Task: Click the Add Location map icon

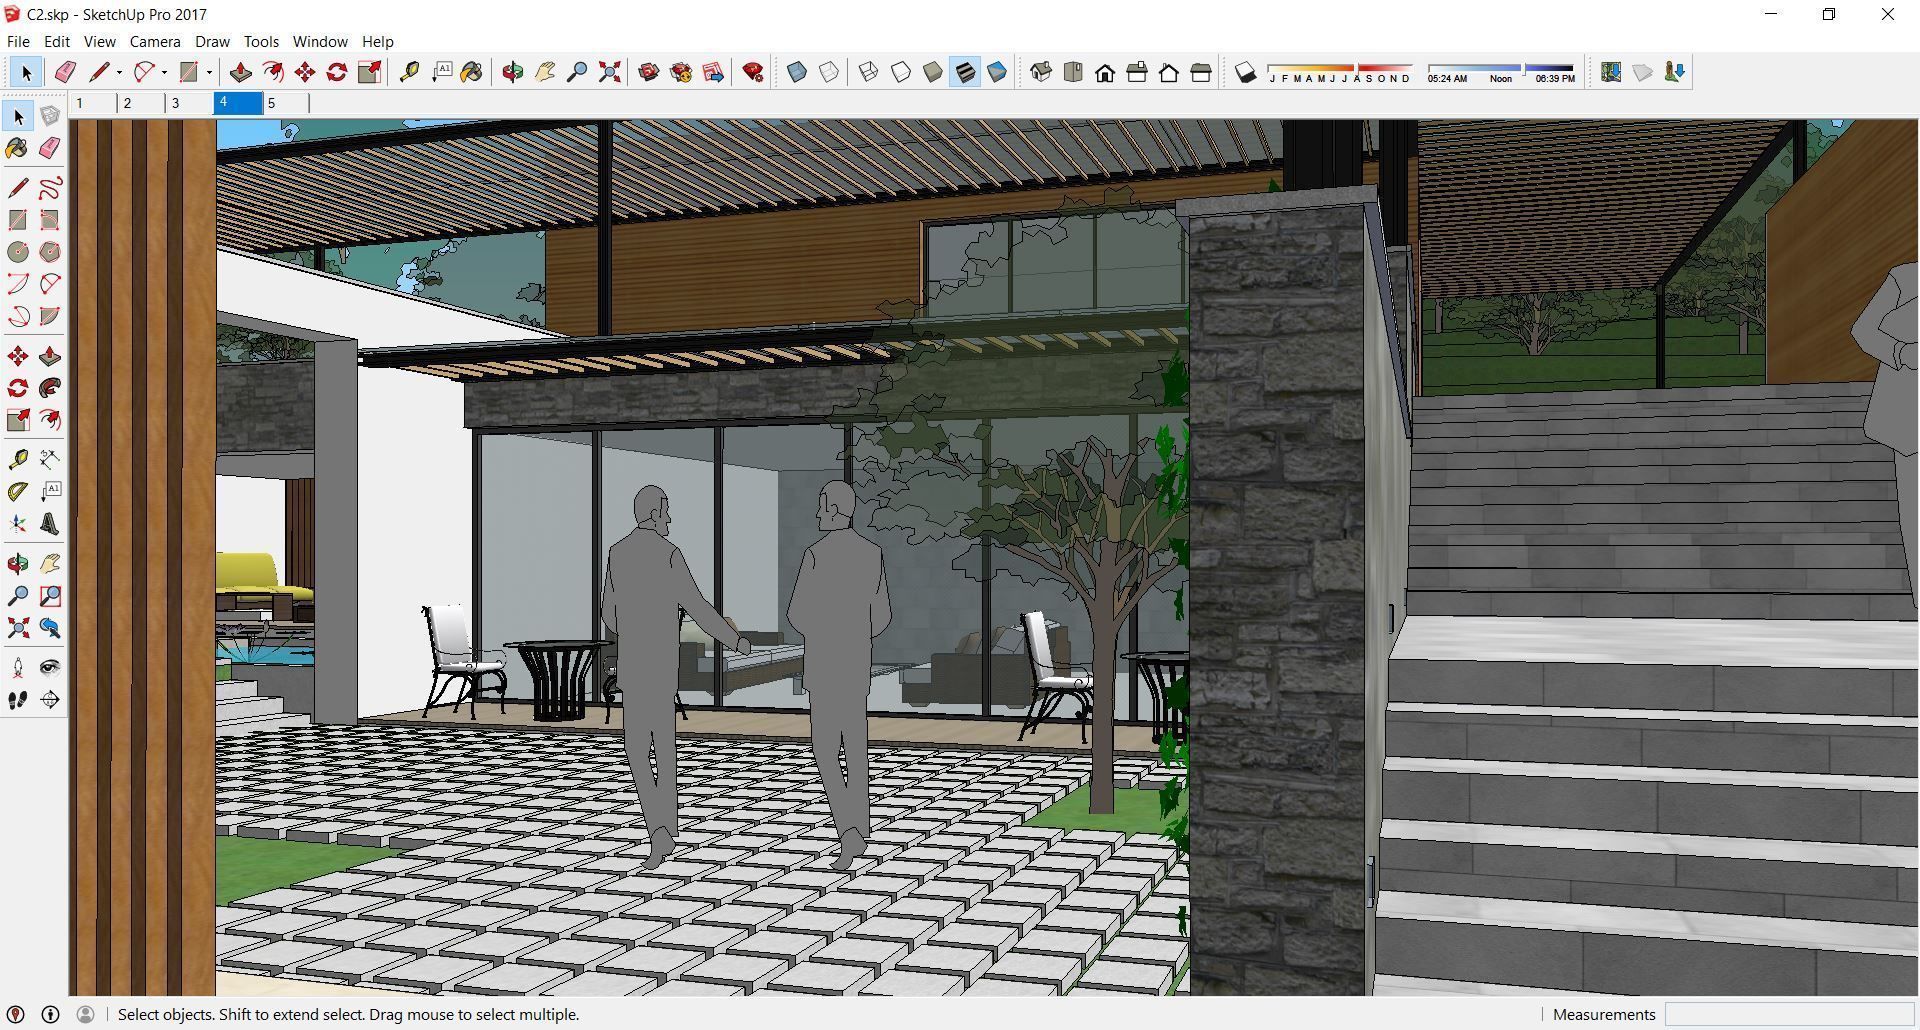Action: [1611, 72]
